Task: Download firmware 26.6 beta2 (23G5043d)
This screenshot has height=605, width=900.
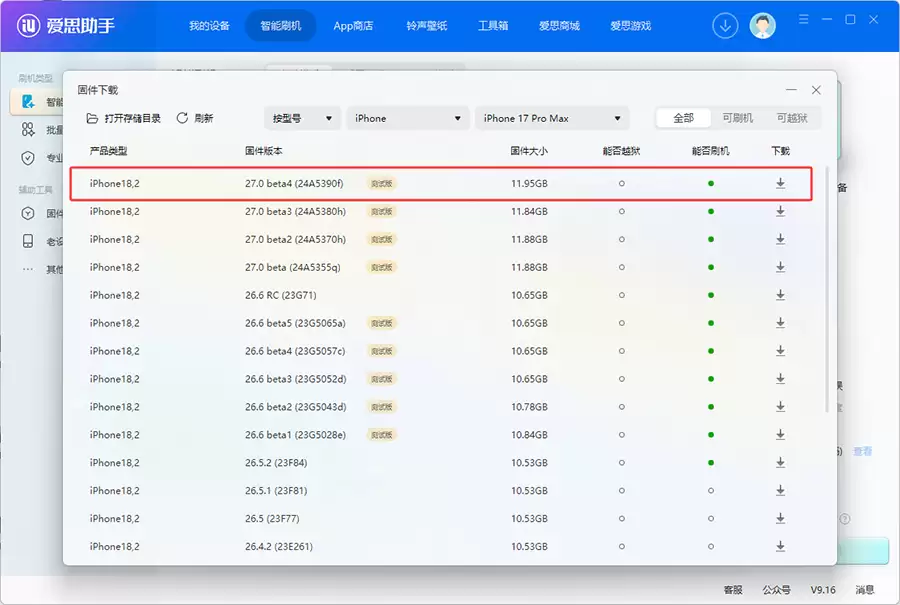Action: point(780,407)
